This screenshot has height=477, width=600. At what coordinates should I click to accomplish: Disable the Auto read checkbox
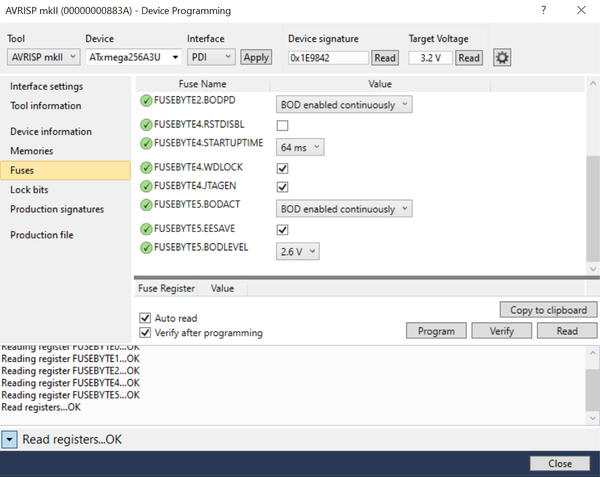(145, 318)
